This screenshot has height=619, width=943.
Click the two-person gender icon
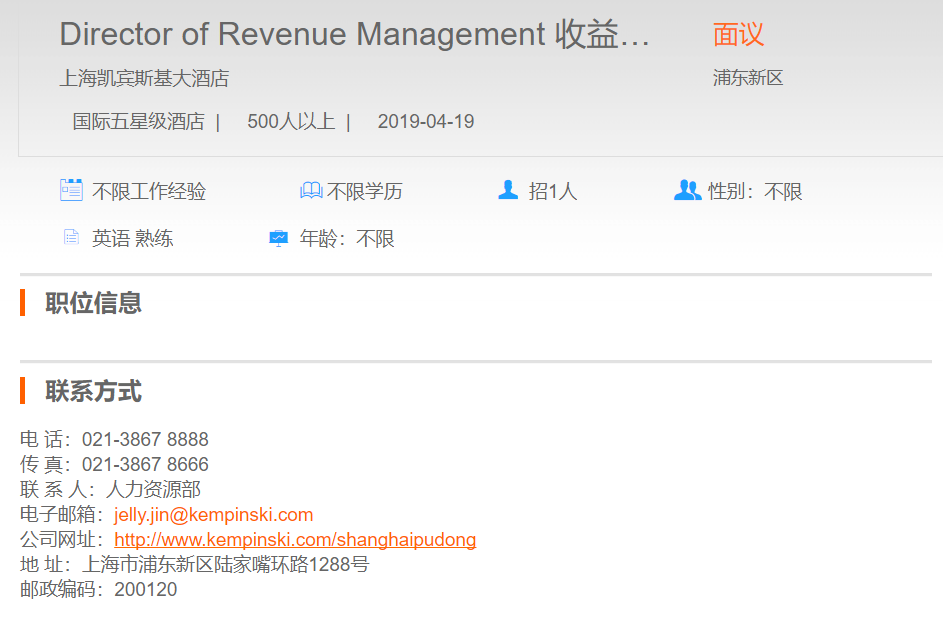pos(687,190)
